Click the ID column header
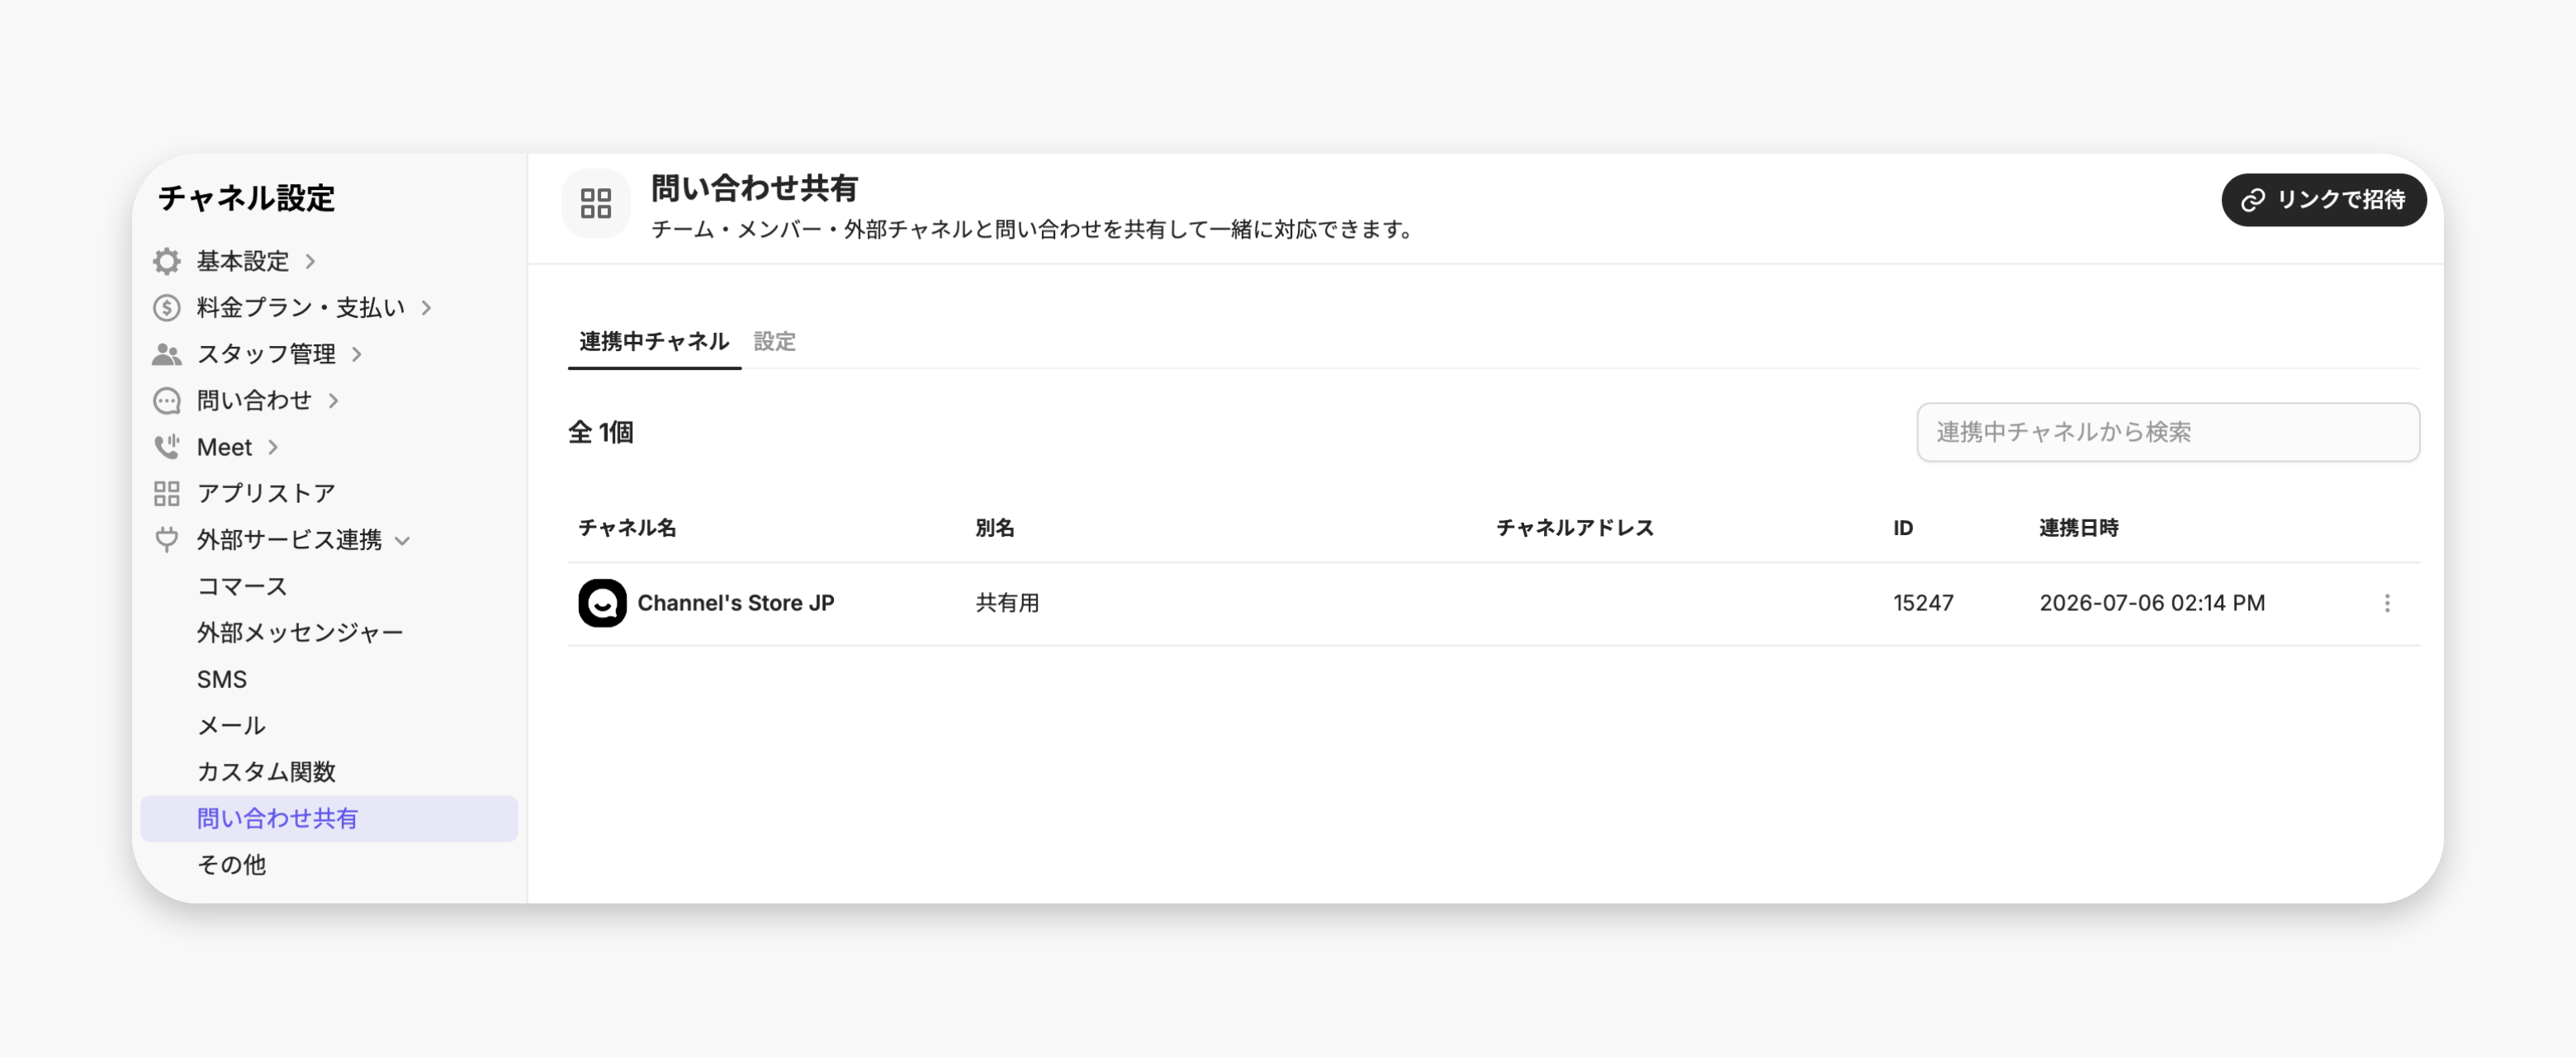The width and height of the screenshot is (2576, 1057). tap(1903, 528)
